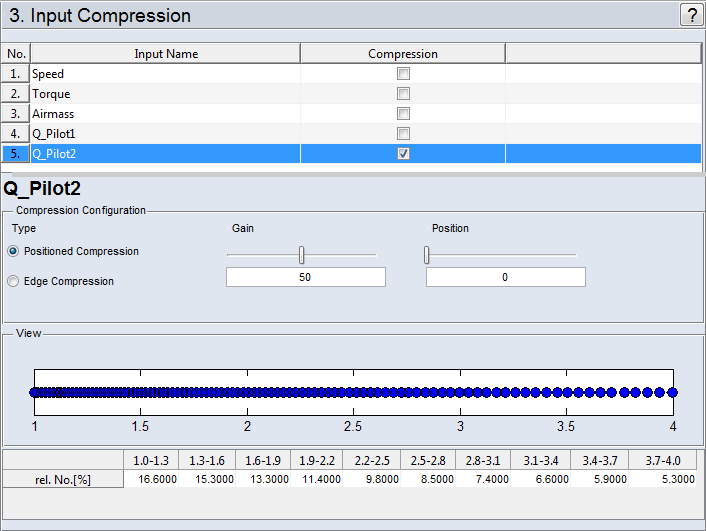Uncheck compression for Q_Pilot2
The height and width of the screenshot is (531, 706).
click(403, 154)
